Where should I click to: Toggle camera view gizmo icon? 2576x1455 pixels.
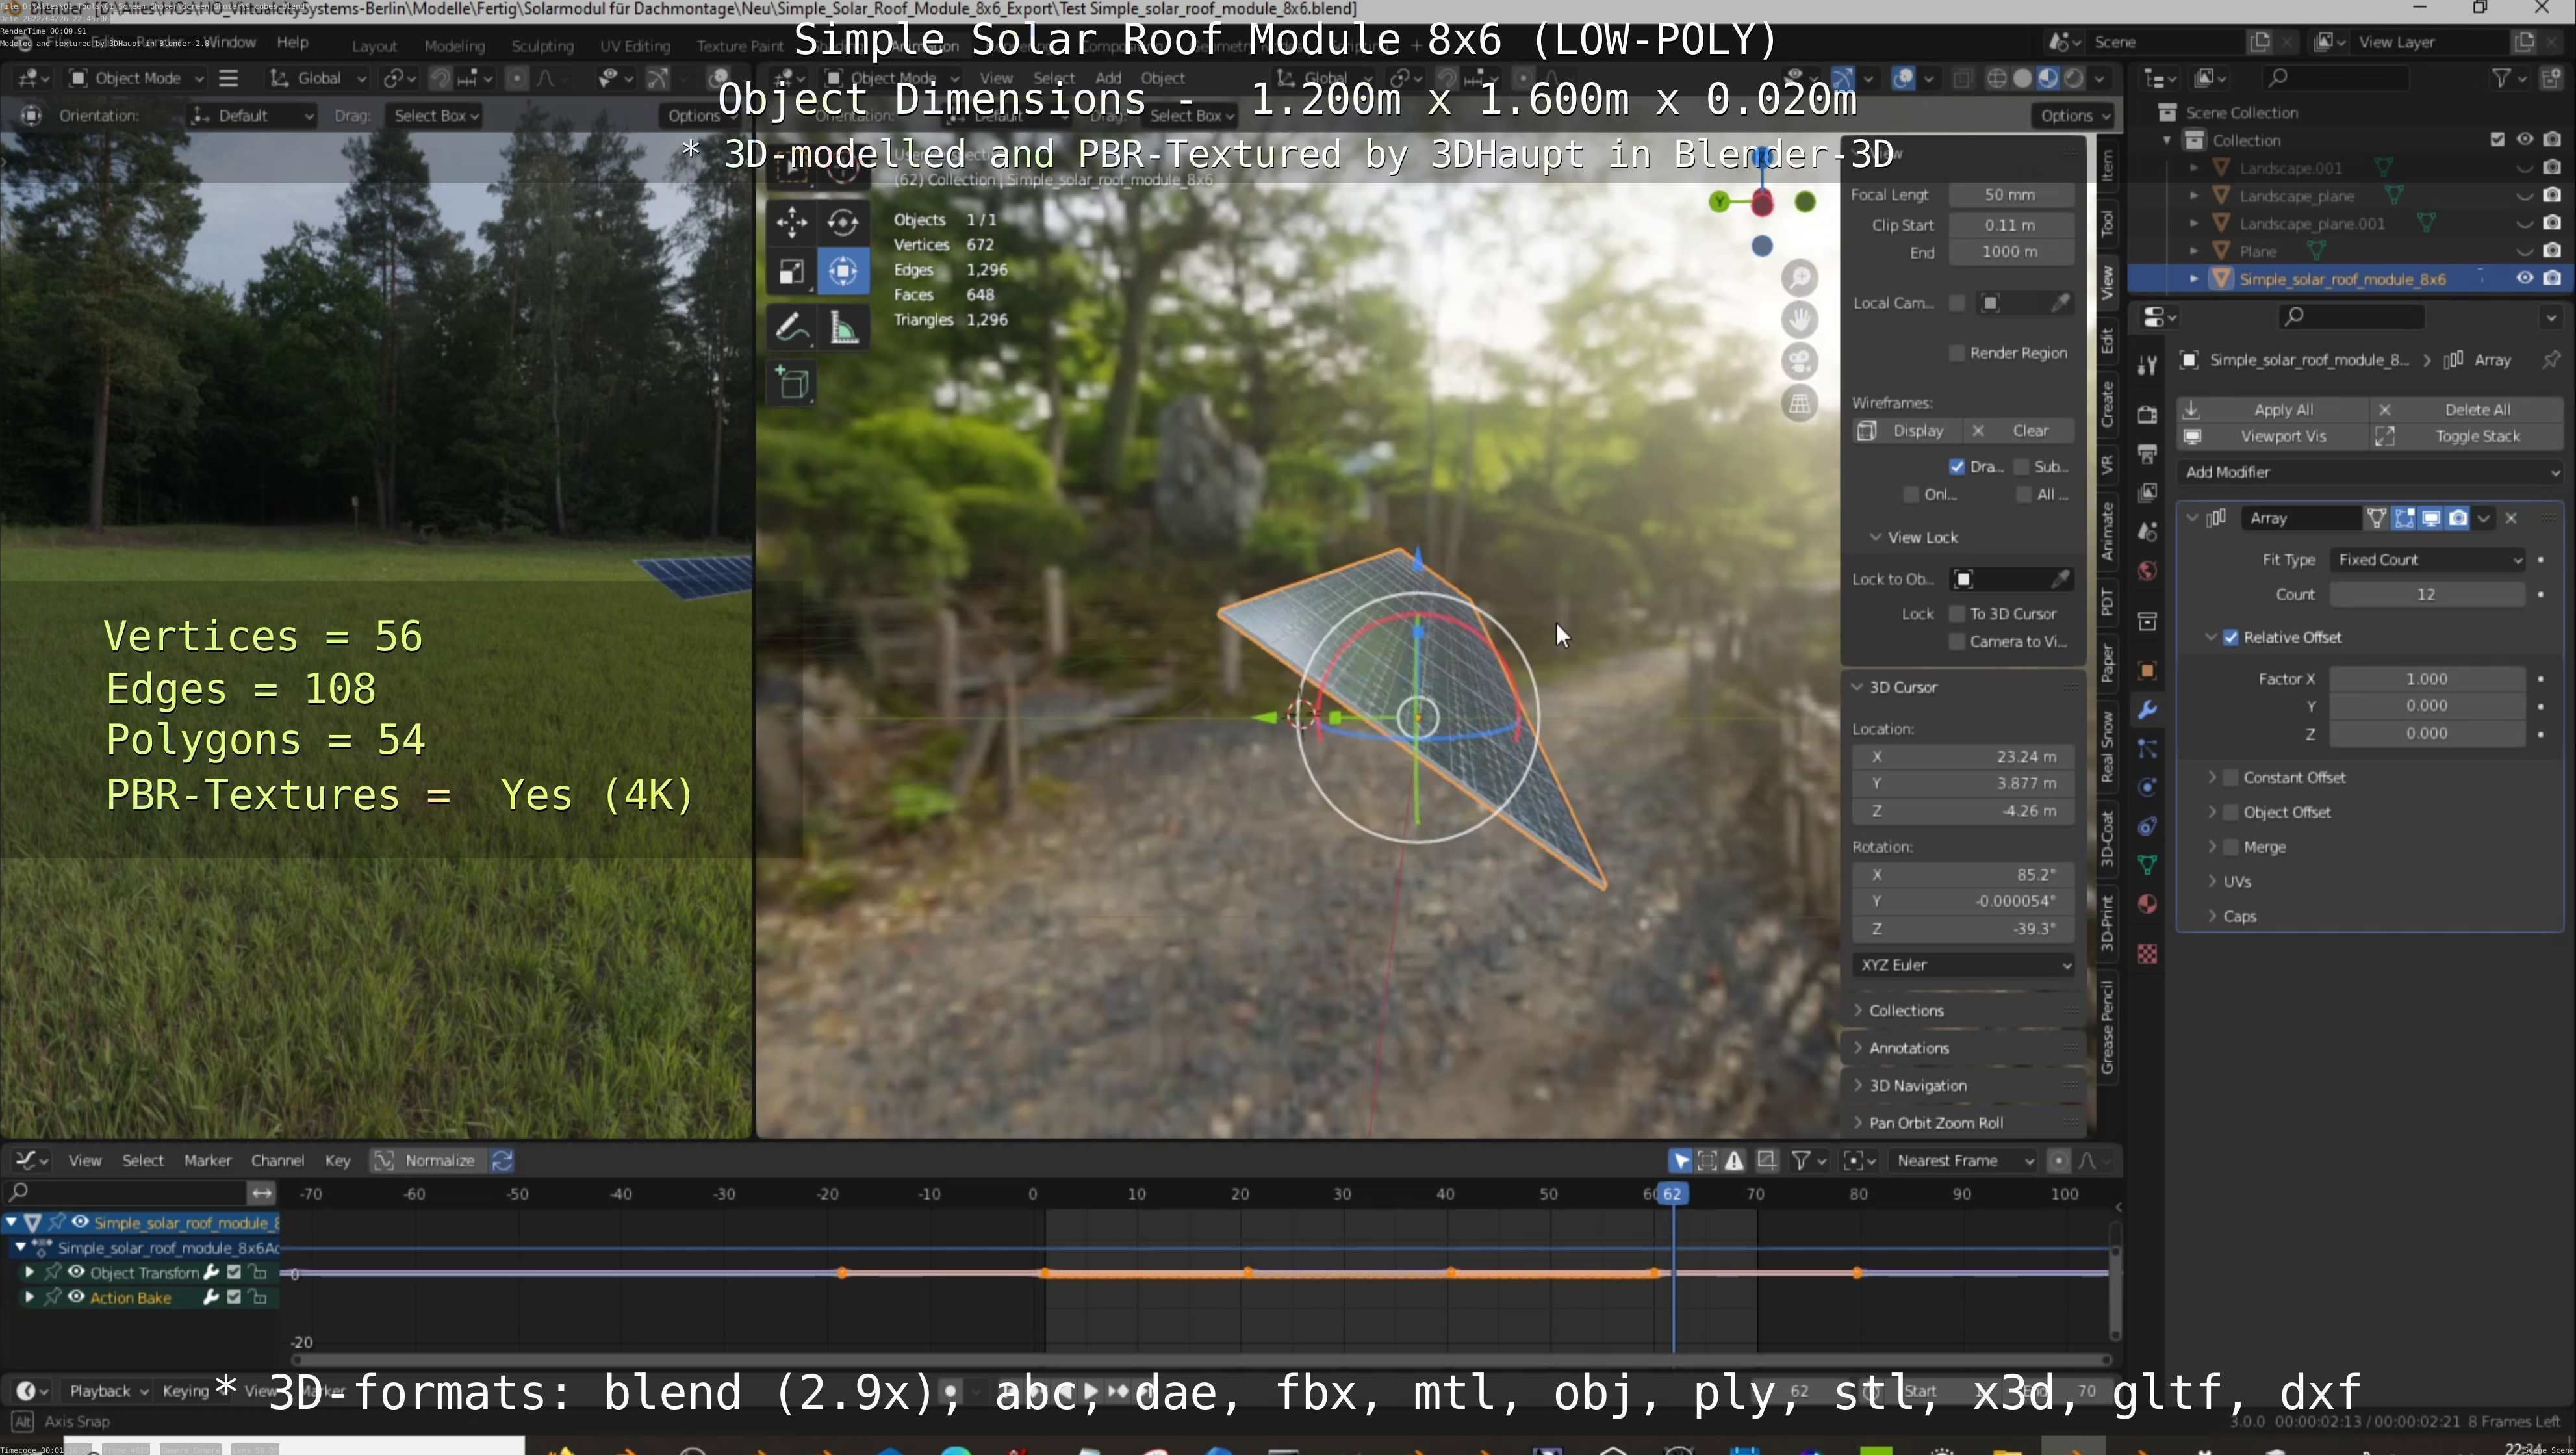point(1799,361)
